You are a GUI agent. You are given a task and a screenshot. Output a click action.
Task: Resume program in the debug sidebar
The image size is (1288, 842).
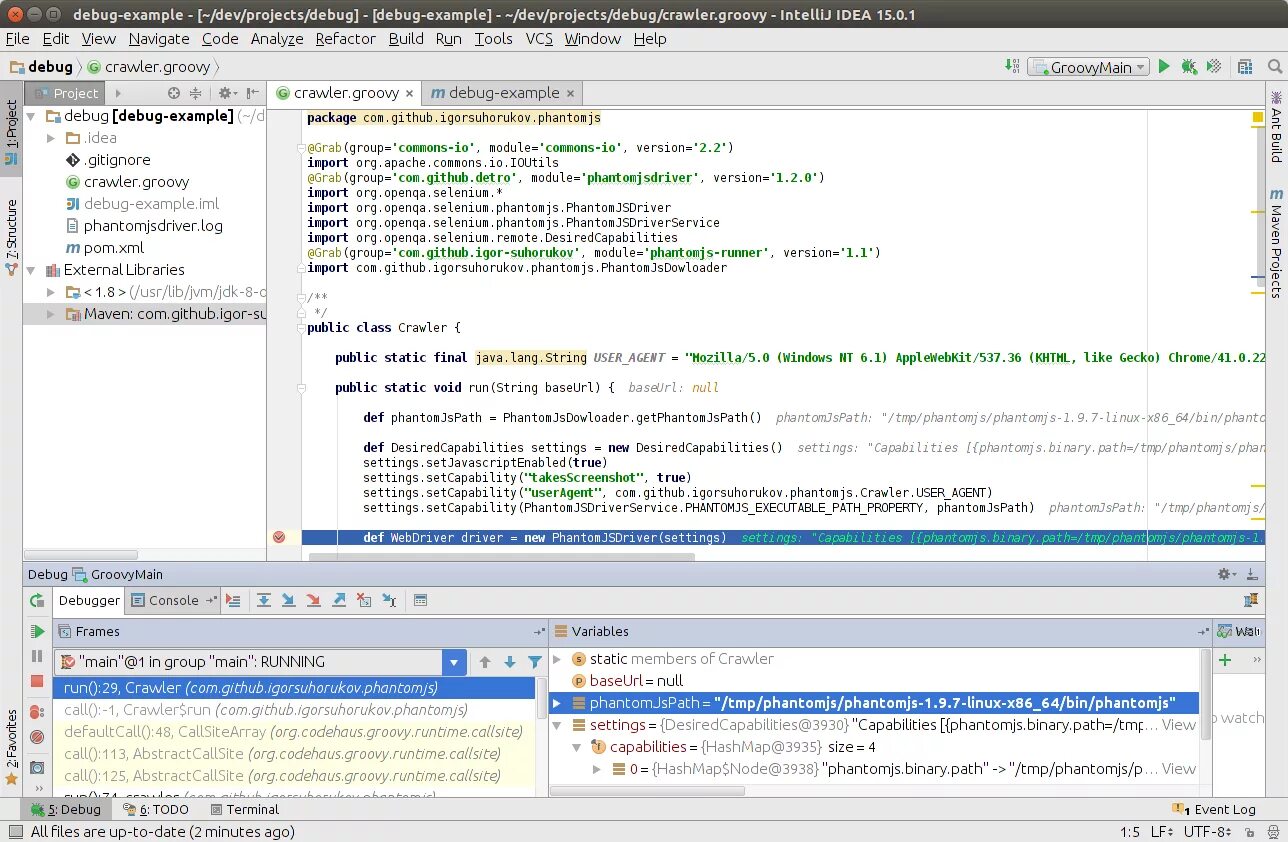click(37, 631)
